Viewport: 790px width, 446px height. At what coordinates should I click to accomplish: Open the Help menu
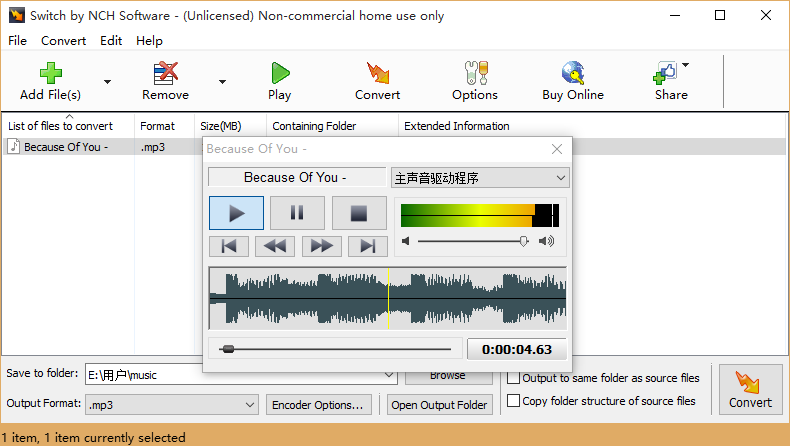(x=149, y=41)
